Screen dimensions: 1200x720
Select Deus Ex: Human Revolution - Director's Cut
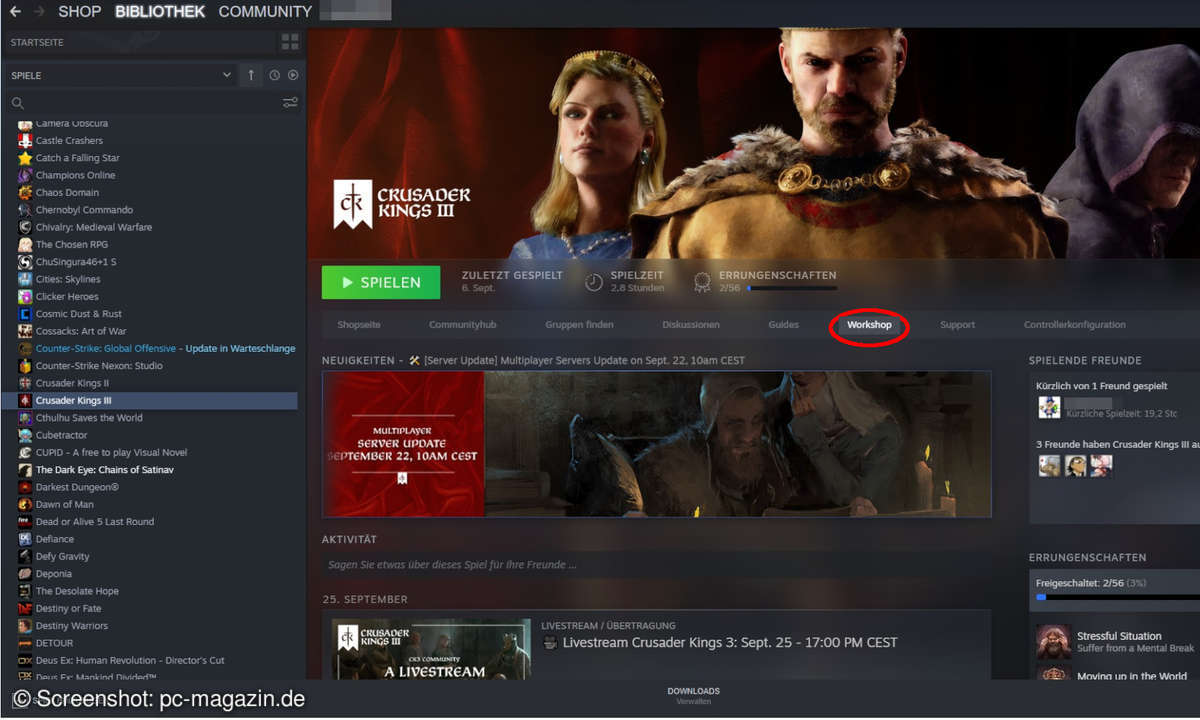pyautogui.click(x=130, y=660)
